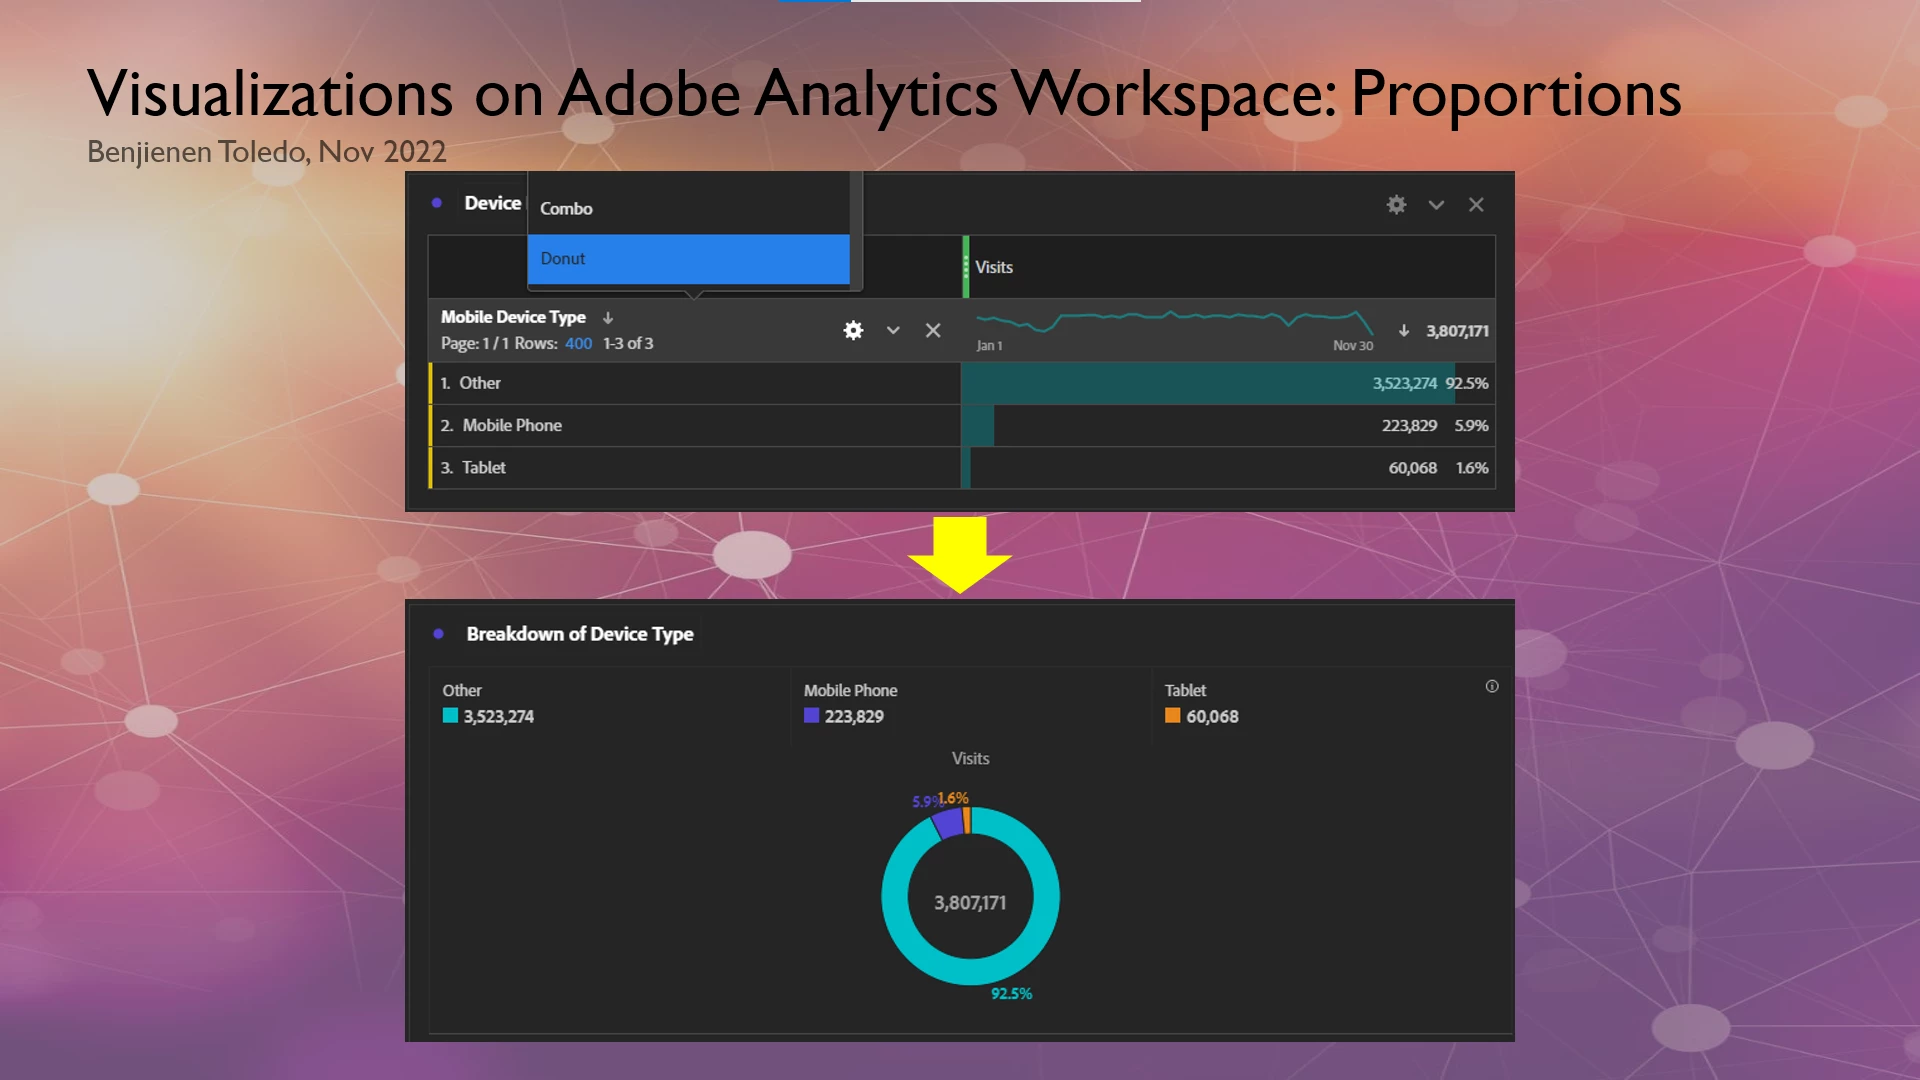The width and height of the screenshot is (1920, 1080).
Task: Click the Visits column sort arrow
Action: (1404, 330)
